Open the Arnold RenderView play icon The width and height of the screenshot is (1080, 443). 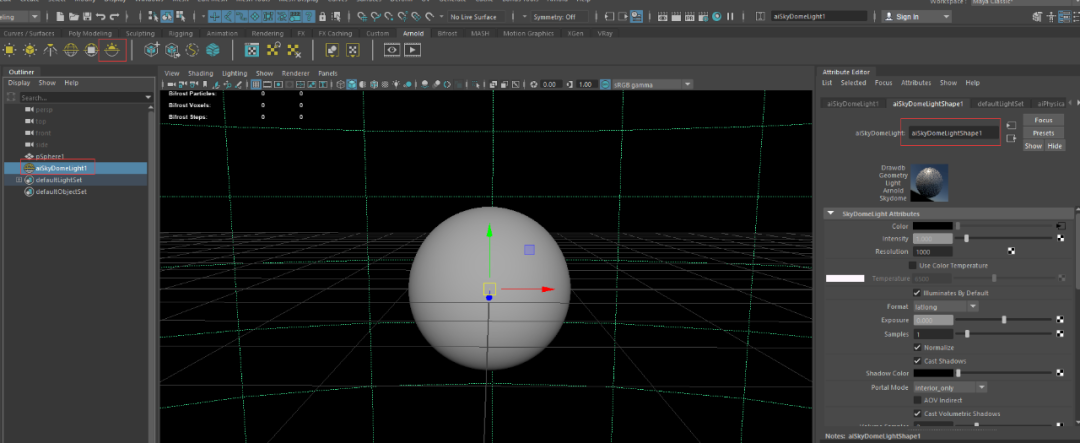(412, 50)
